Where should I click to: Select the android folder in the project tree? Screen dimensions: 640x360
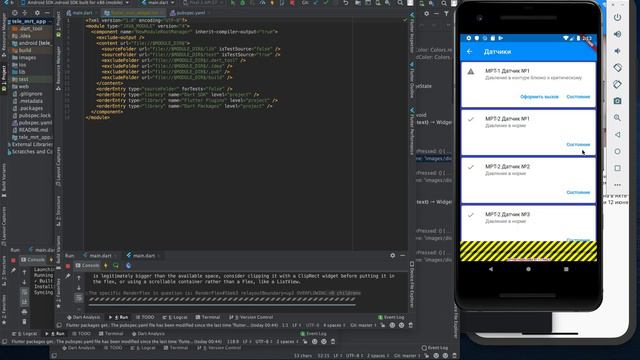(x=31, y=43)
